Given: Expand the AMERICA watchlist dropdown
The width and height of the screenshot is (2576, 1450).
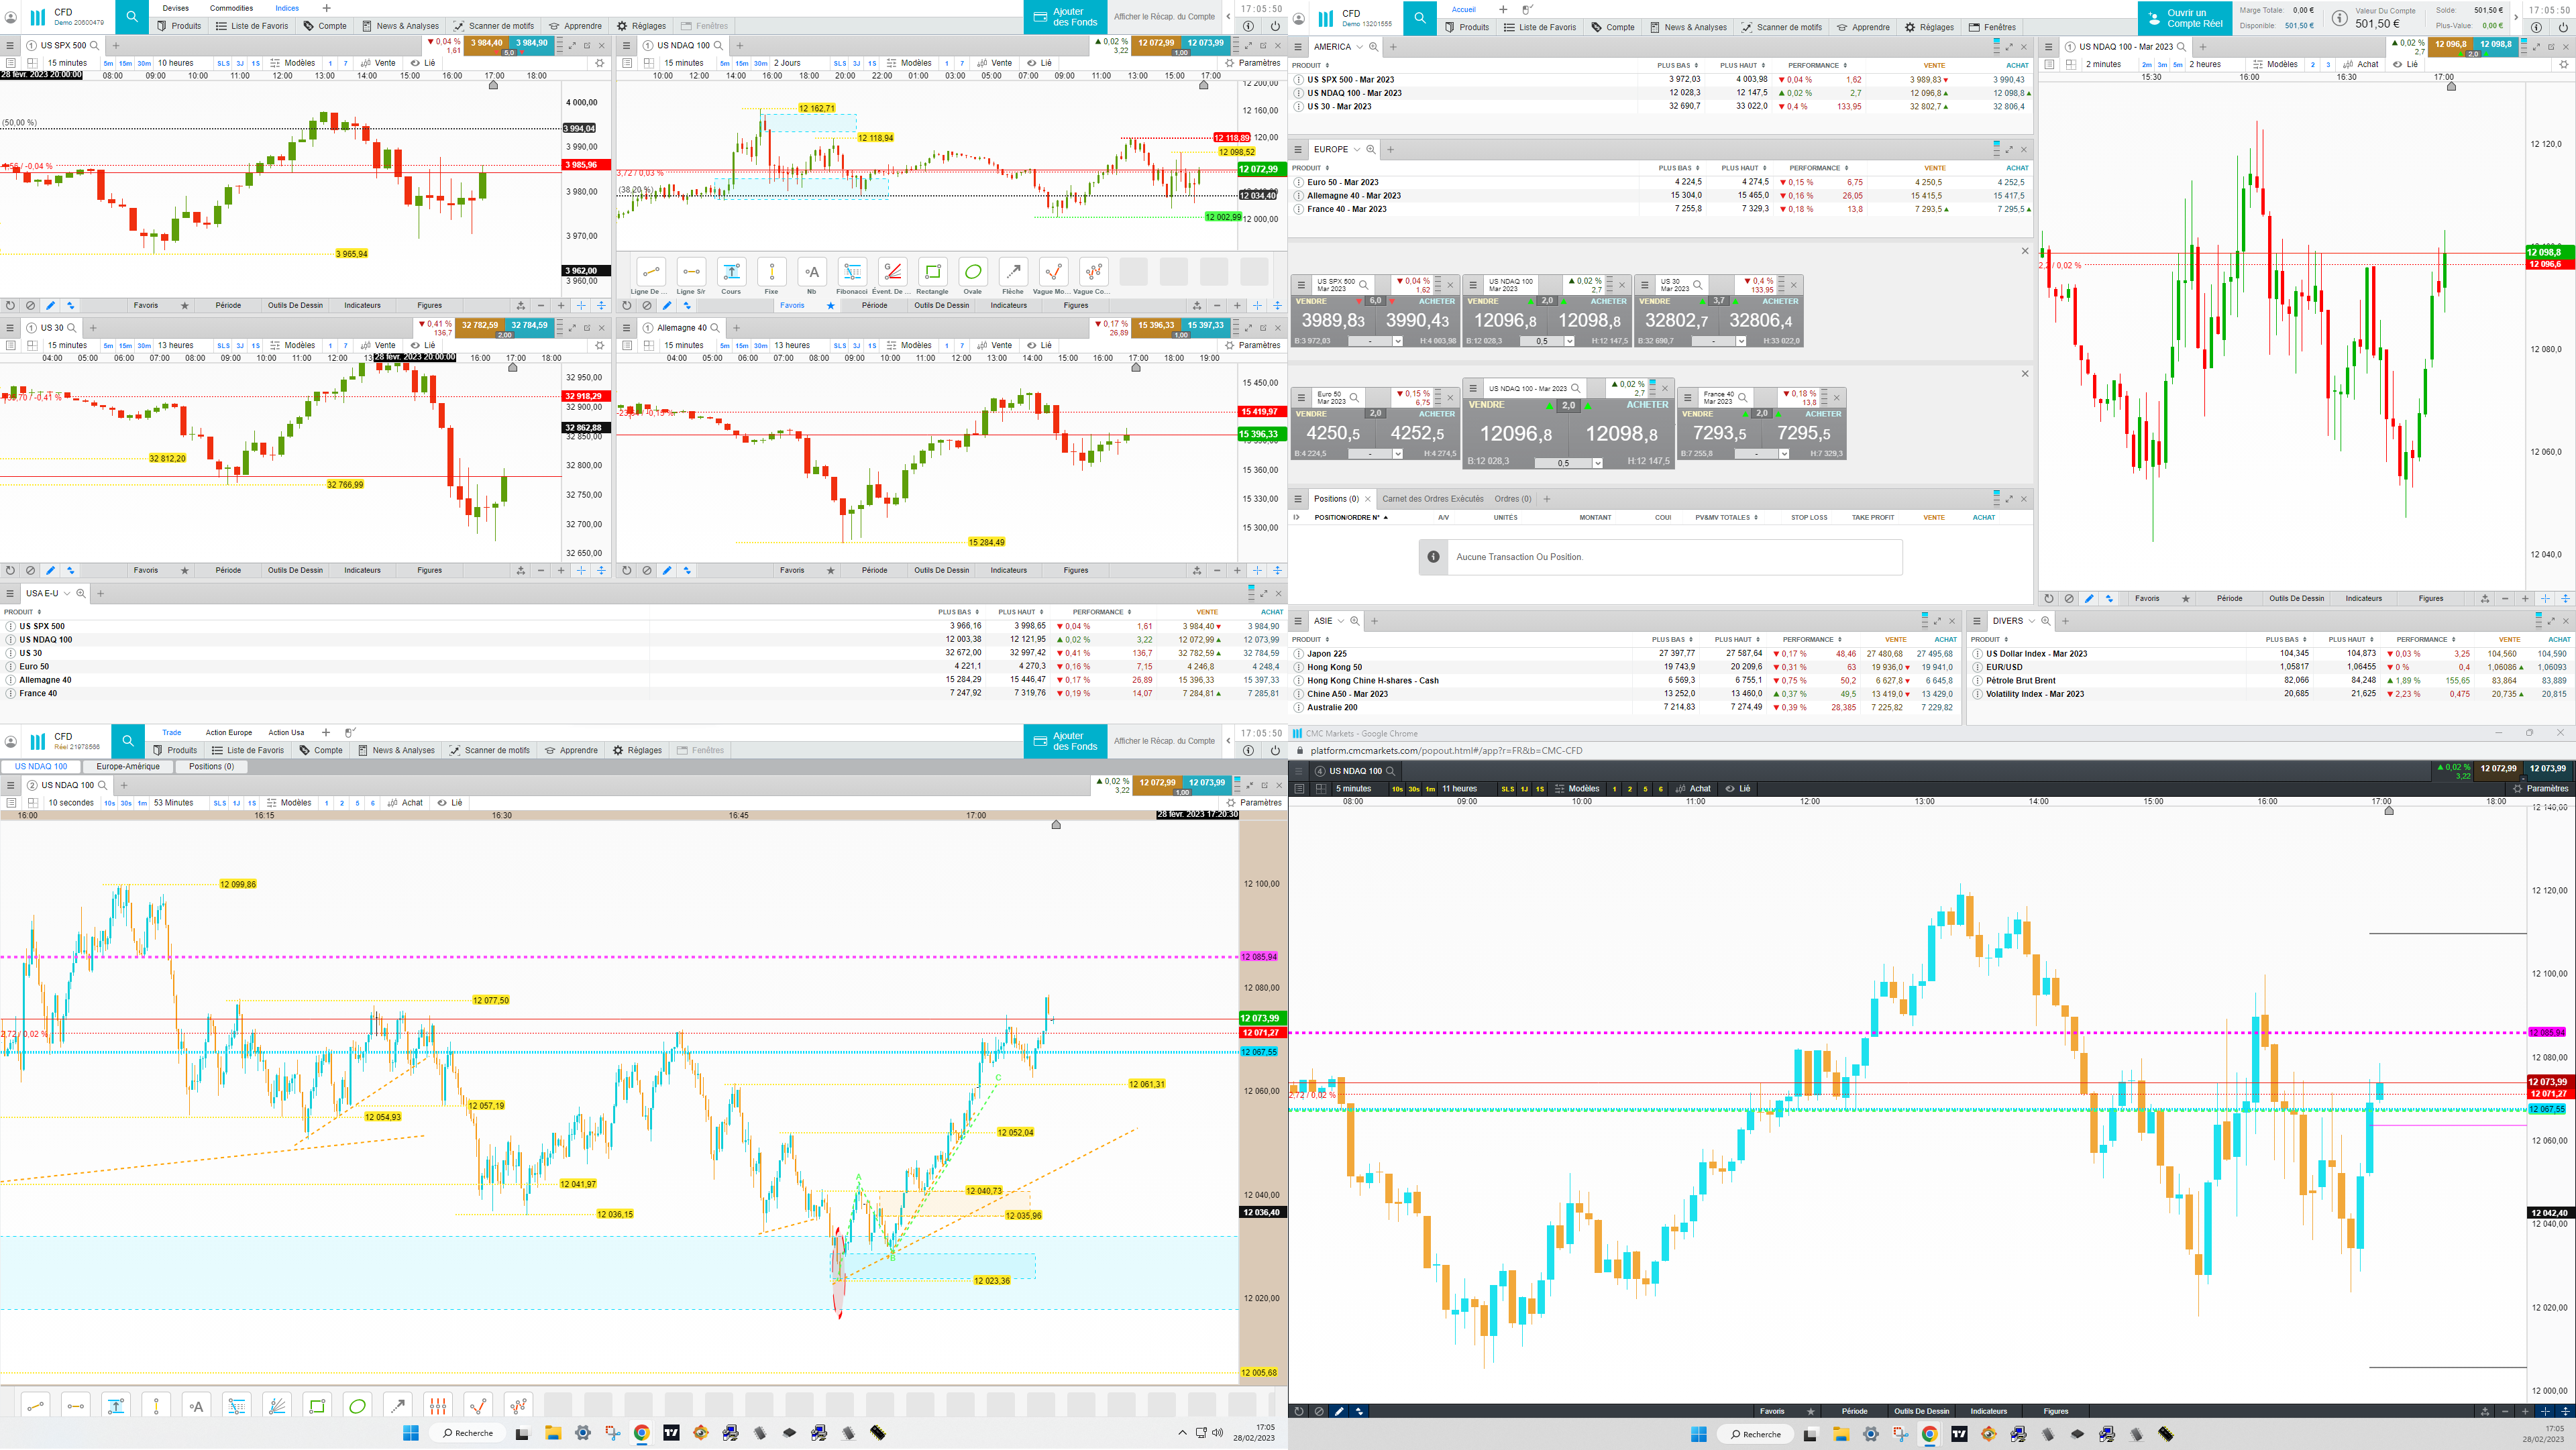Looking at the screenshot, I should (1359, 47).
